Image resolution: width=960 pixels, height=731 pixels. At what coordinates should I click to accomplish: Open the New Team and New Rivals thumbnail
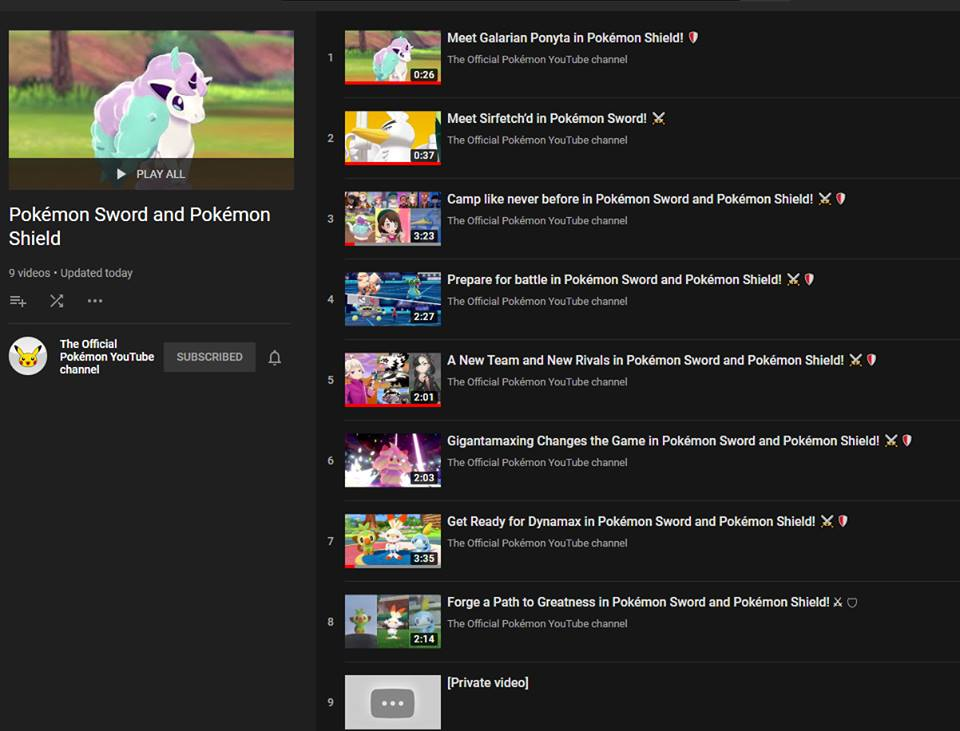(392, 380)
